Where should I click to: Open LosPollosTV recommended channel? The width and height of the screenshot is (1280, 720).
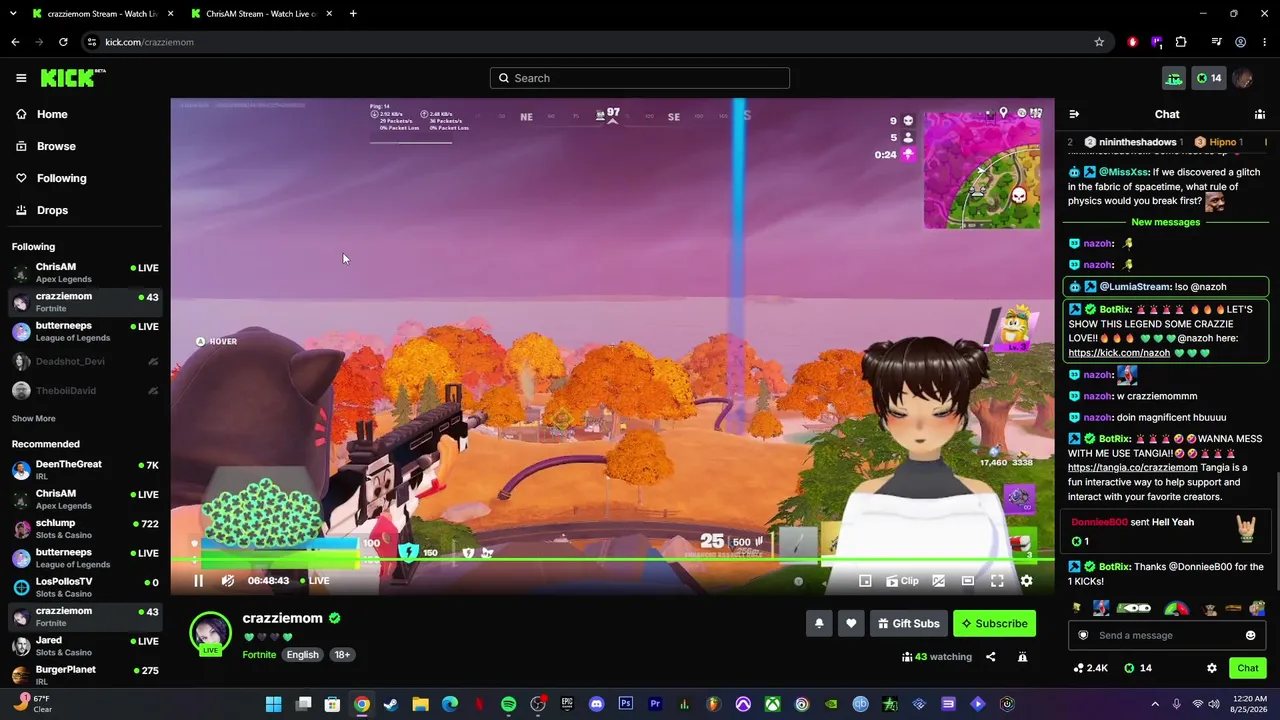tap(85, 587)
